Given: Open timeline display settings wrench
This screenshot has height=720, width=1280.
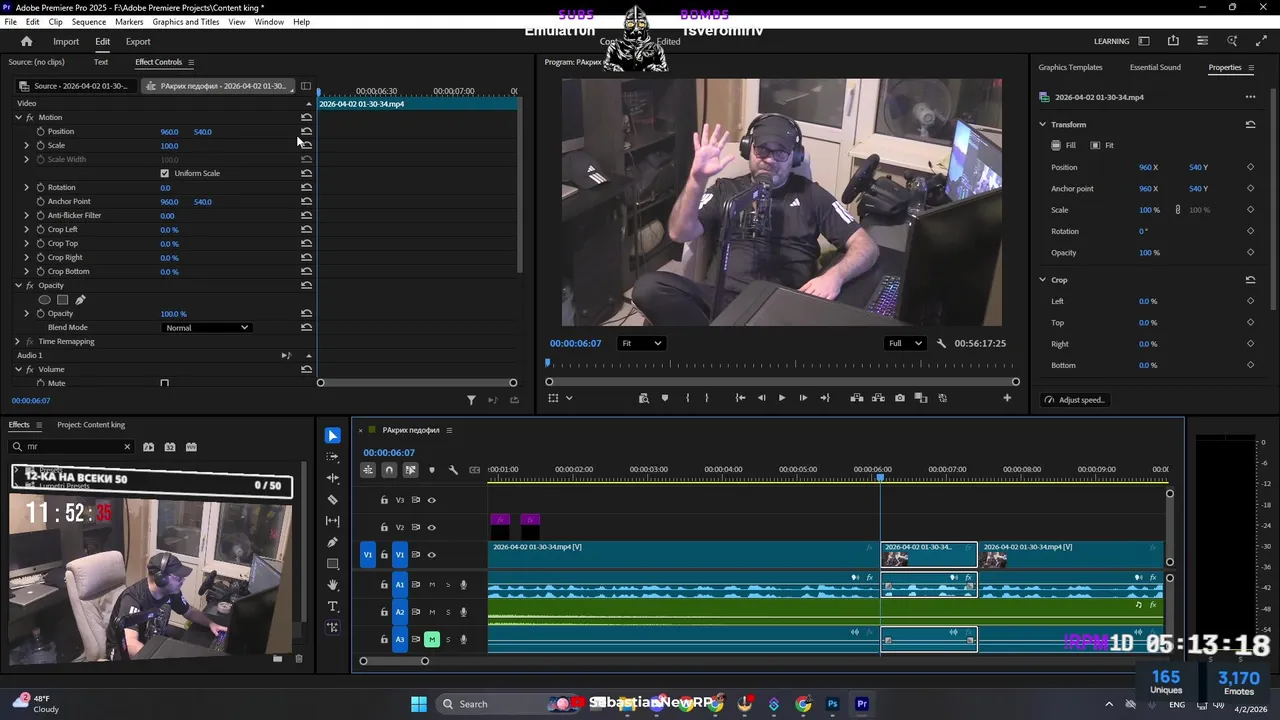Looking at the screenshot, I should click(x=453, y=470).
